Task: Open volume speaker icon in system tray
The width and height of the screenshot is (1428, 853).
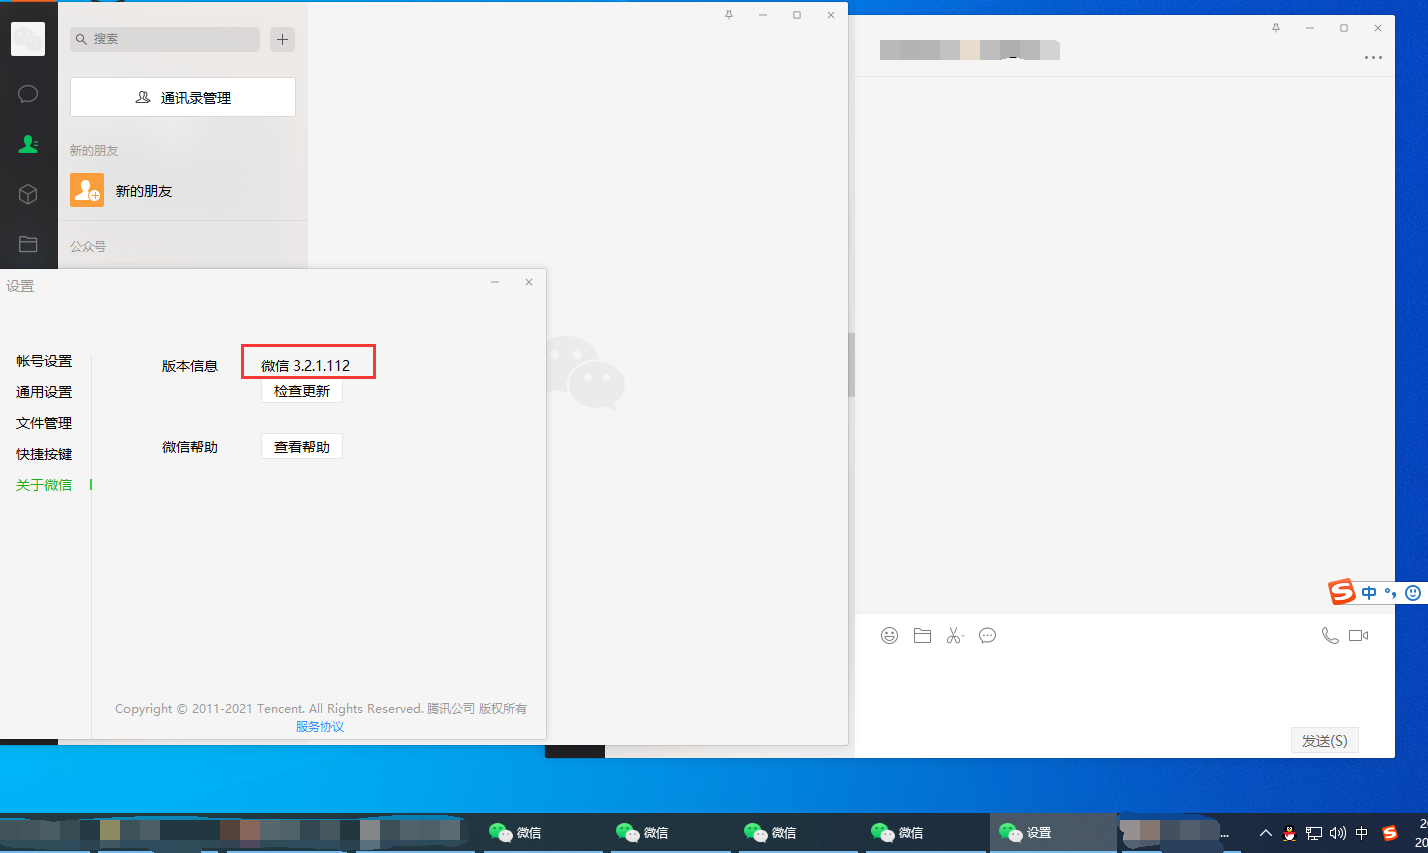Action: click(1338, 833)
